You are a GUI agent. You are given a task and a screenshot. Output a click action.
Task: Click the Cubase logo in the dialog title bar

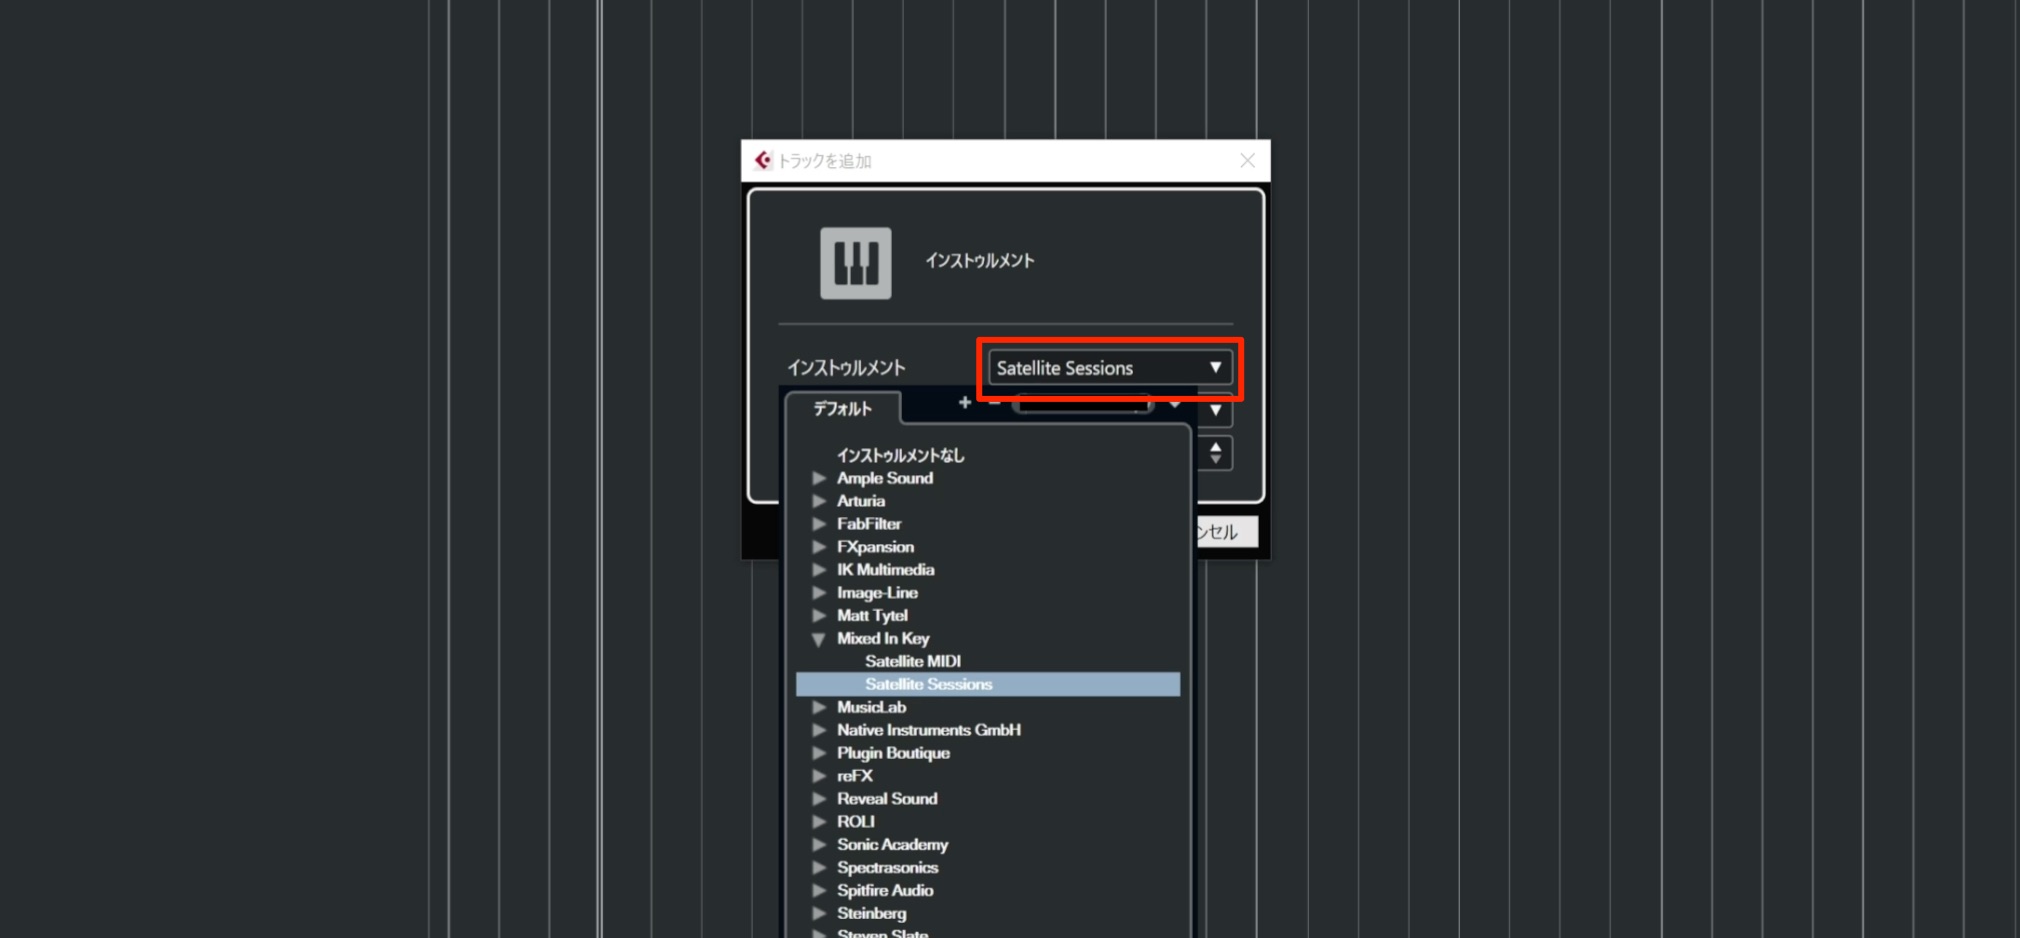763,160
